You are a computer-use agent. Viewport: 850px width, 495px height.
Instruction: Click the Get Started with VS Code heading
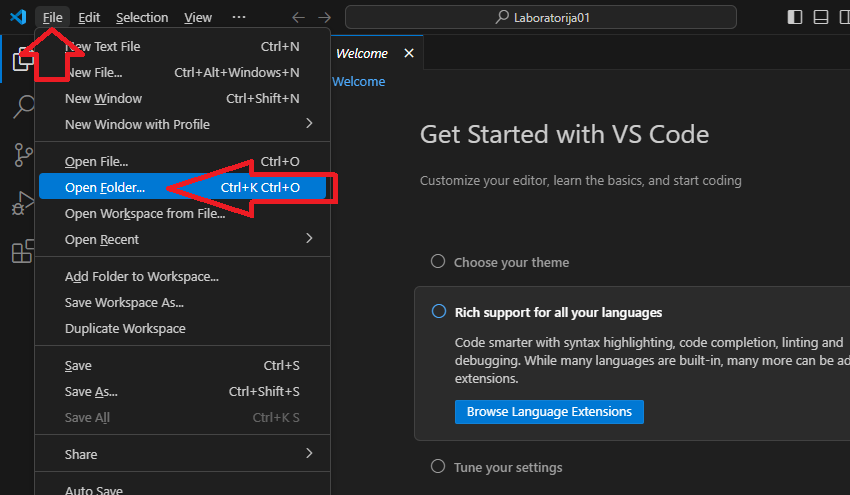pos(564,134)
